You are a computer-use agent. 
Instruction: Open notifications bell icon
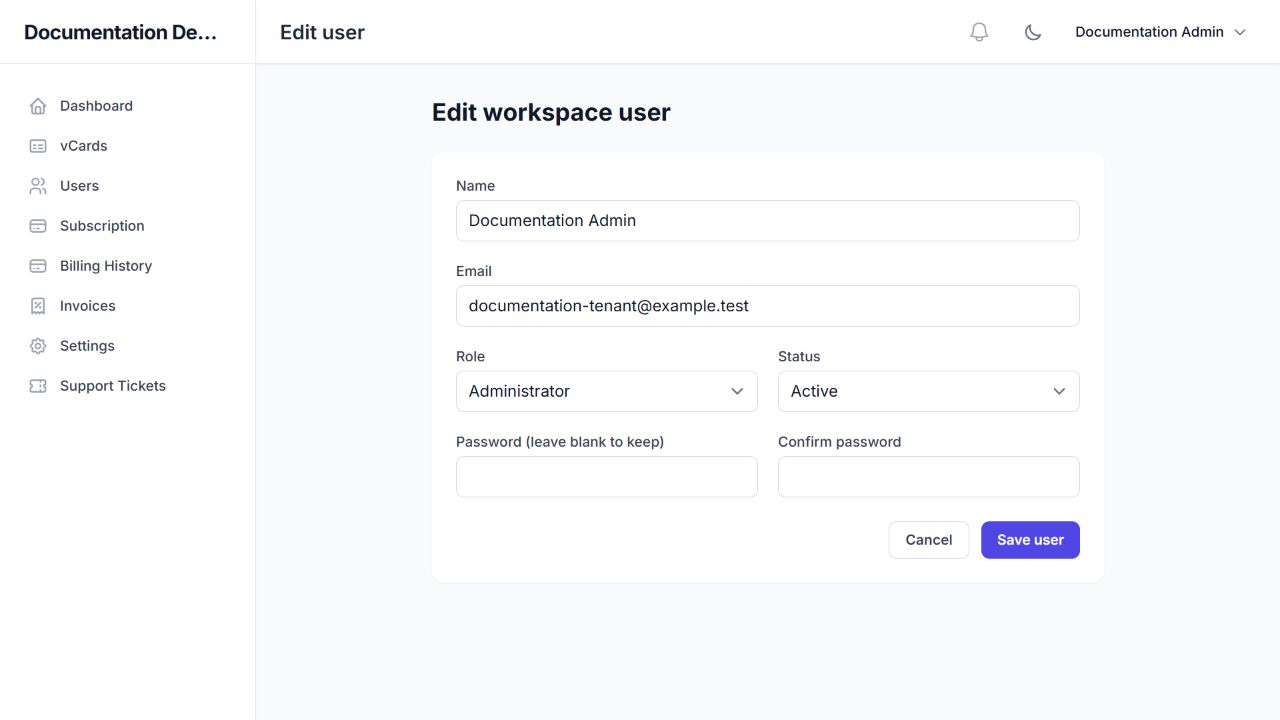[979, 32]
